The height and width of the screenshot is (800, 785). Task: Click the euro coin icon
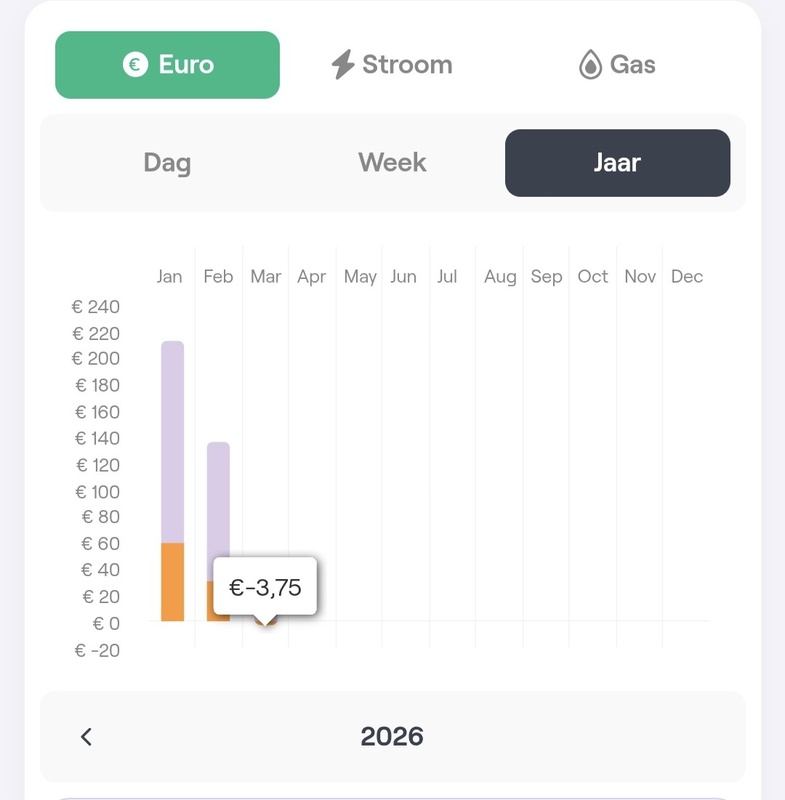point(135,65)
